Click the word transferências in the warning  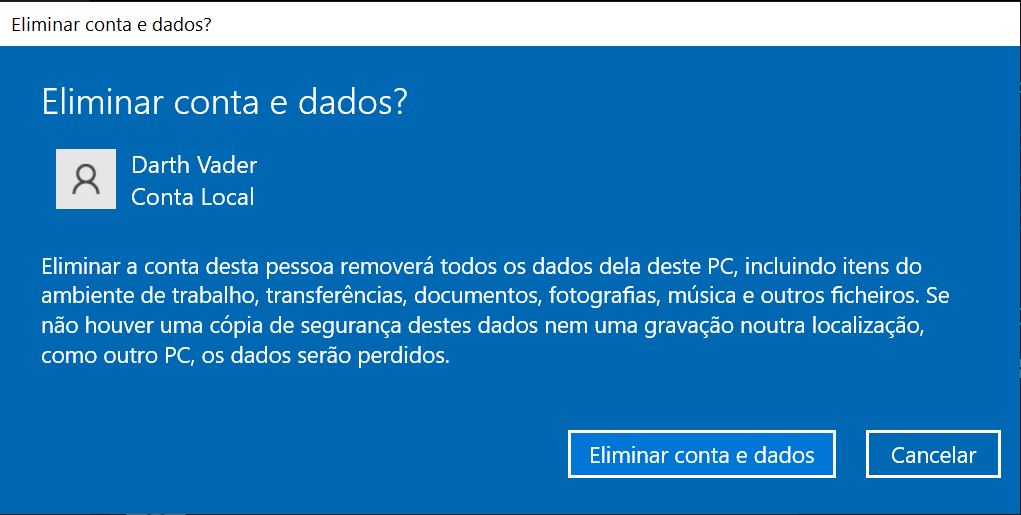point(337,296)
